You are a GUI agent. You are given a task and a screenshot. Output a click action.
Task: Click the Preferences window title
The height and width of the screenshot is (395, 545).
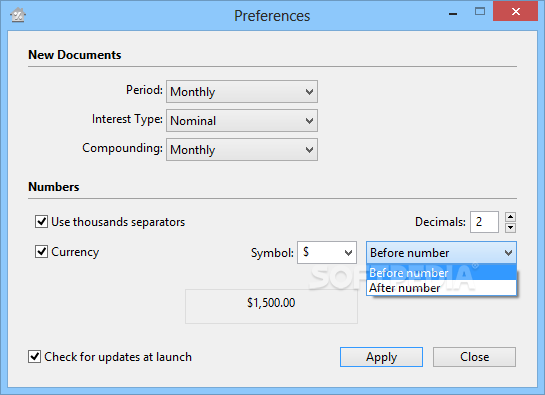[272, 16]
